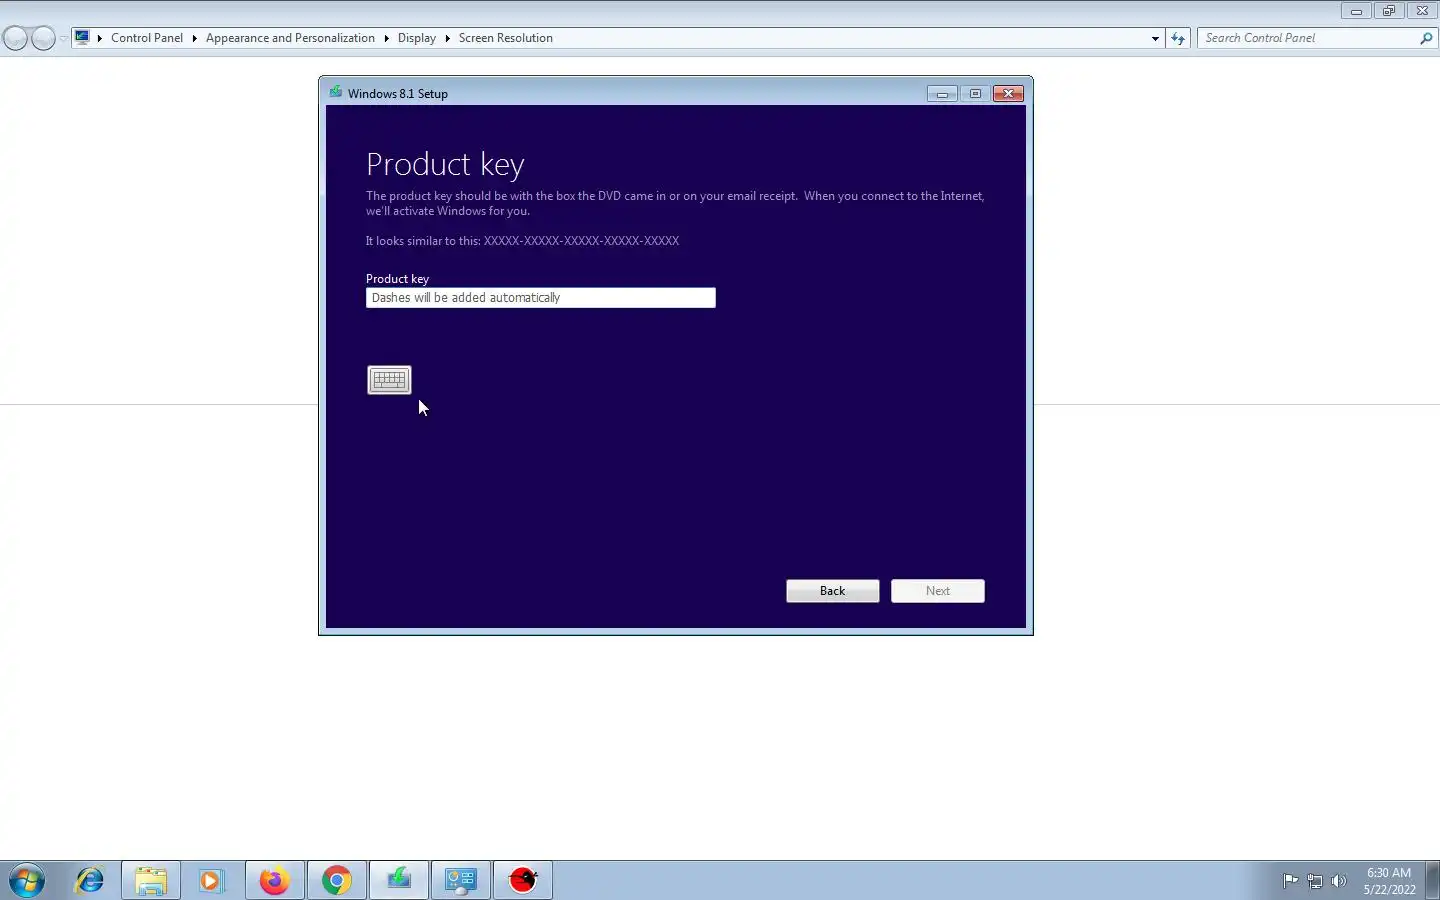The height and width of the screenshot is (900, 1440).
Task: Select Screen Resolution breadcrumb item
Action: [505, 38]
